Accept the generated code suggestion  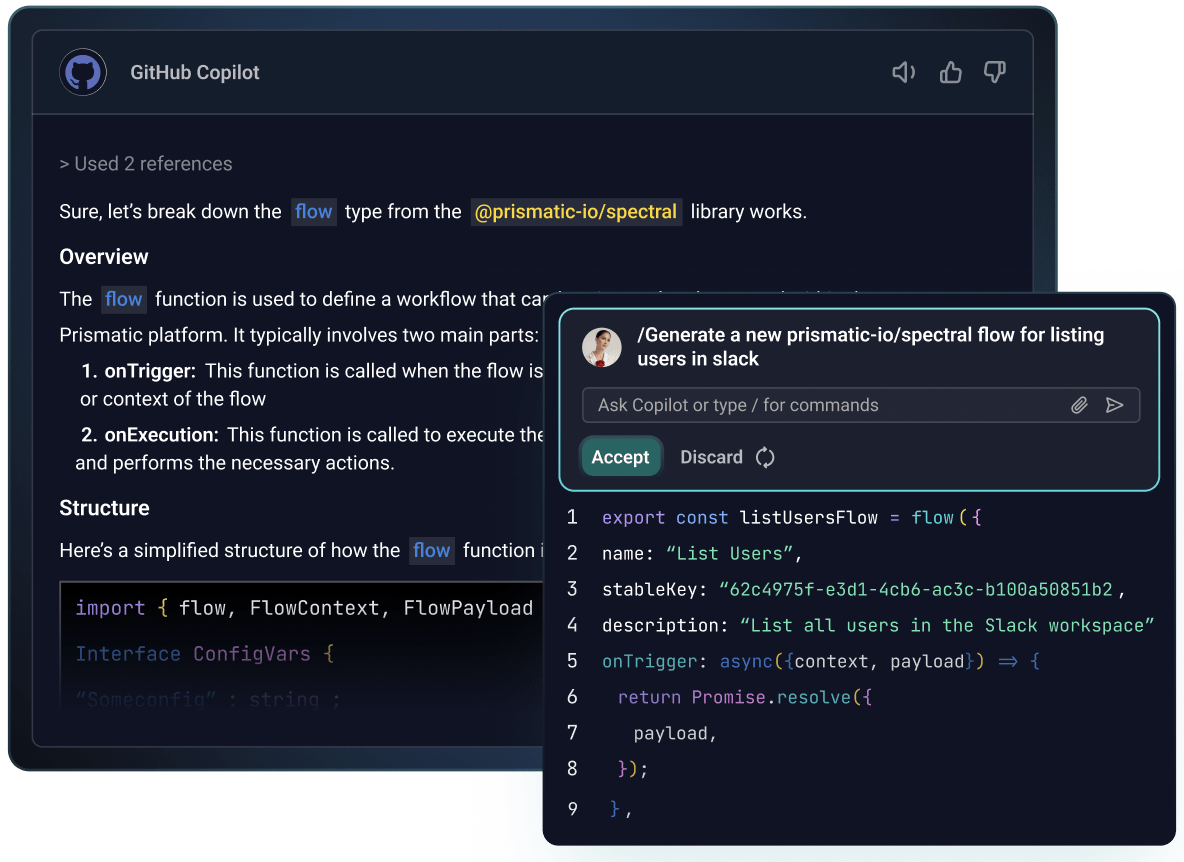[x=621, y=457]
